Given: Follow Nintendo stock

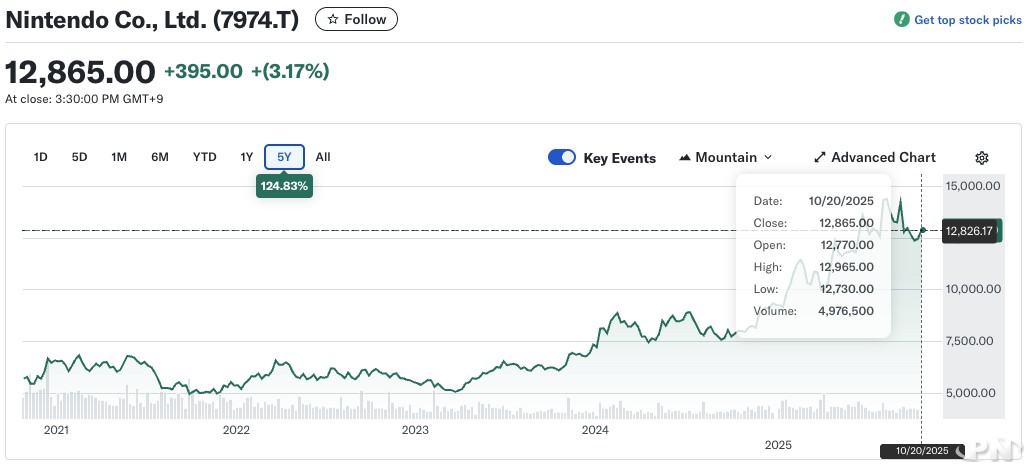Looking at the screenshot, I should click(x=356, y=19).
